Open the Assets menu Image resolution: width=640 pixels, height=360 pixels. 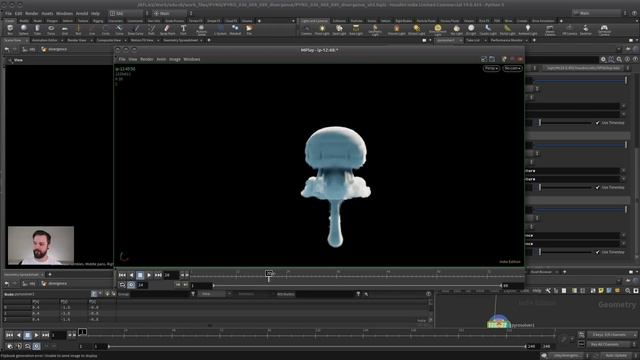tap(47, 13)
